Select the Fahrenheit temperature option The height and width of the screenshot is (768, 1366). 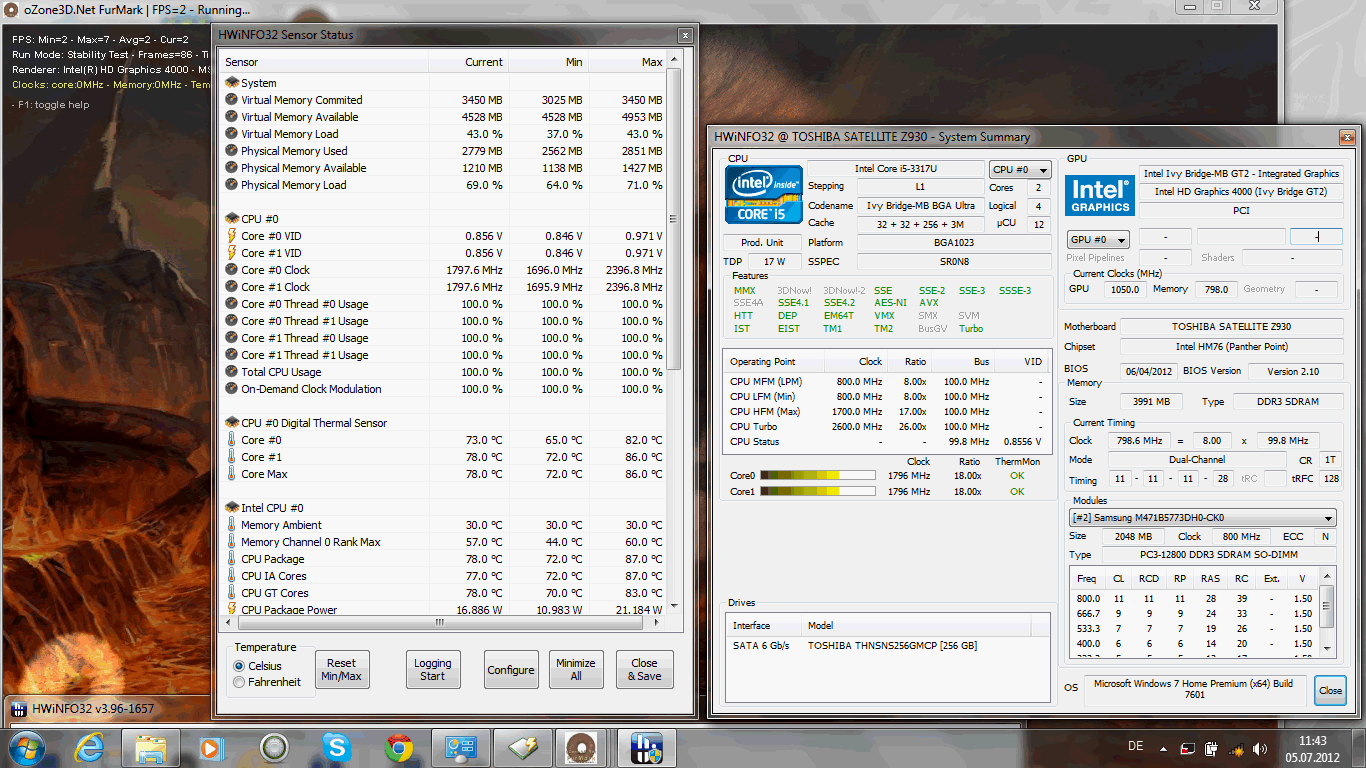coord(239,682)
